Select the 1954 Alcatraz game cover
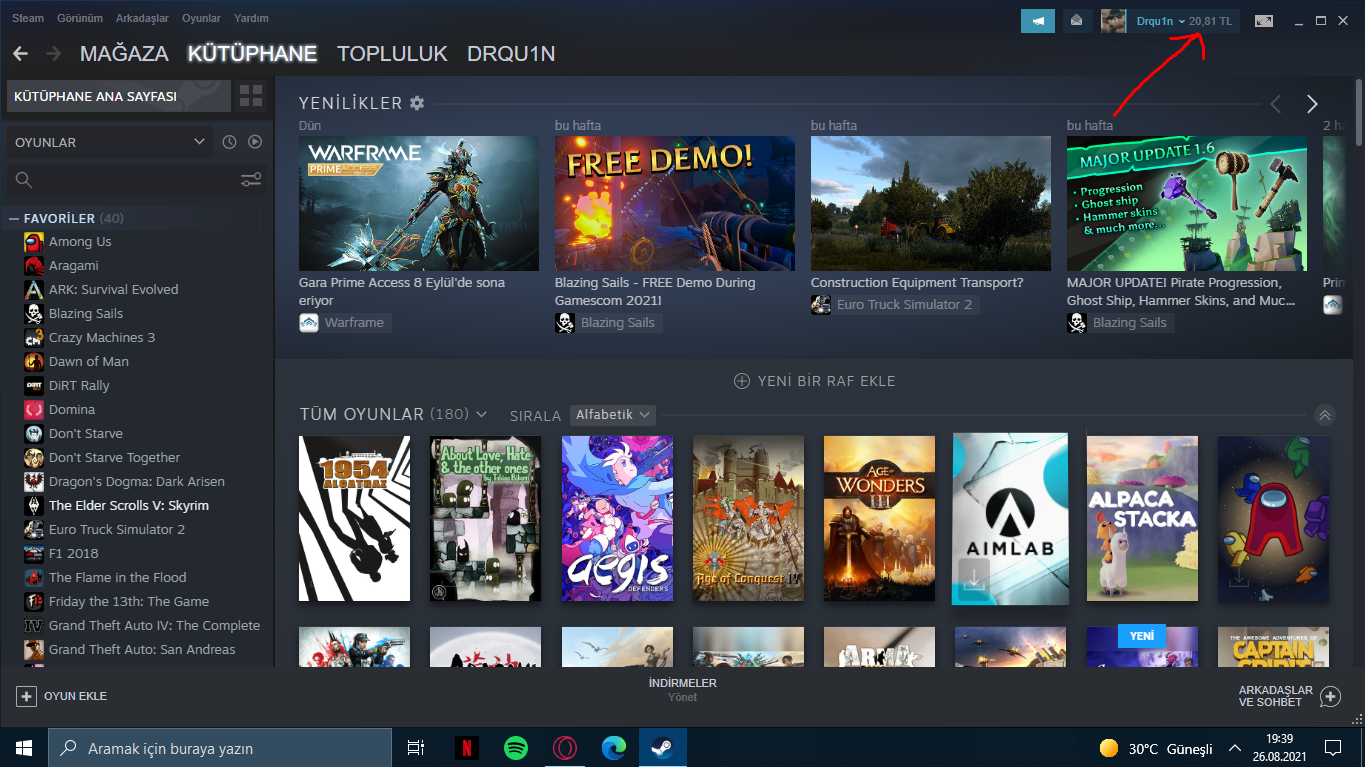 click(354, 518)
